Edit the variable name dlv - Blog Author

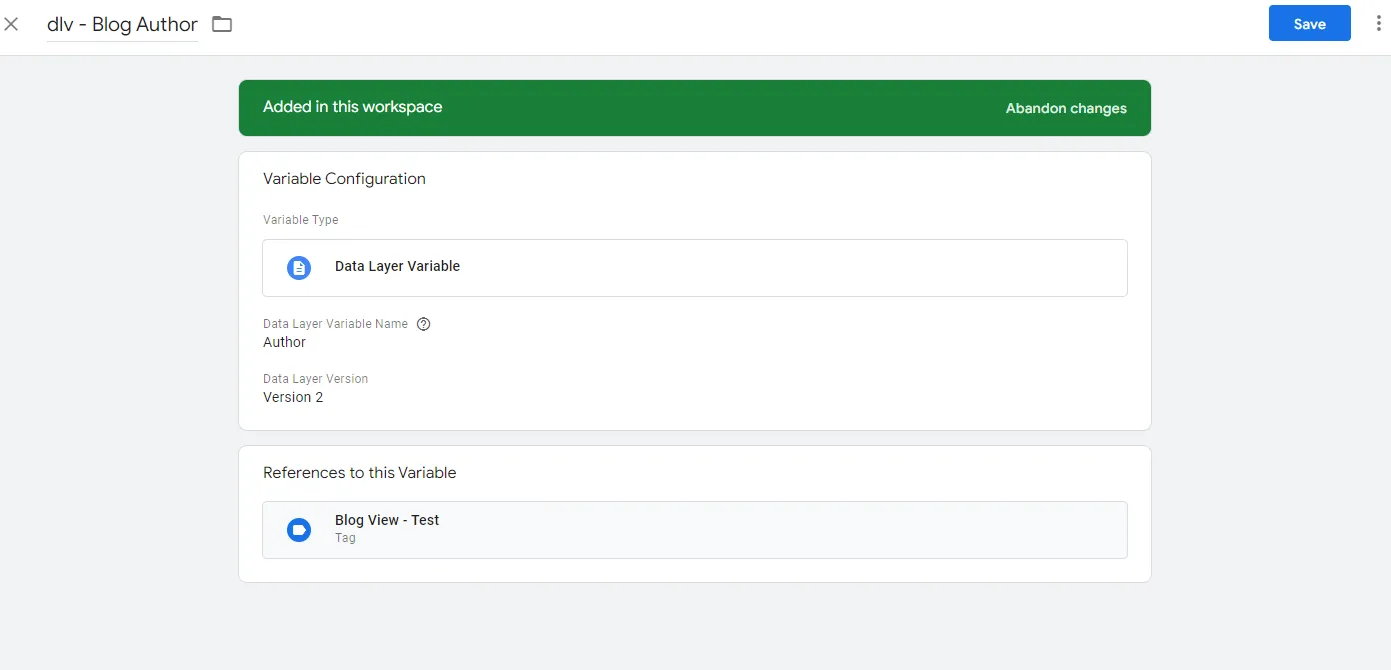(122, 25)
